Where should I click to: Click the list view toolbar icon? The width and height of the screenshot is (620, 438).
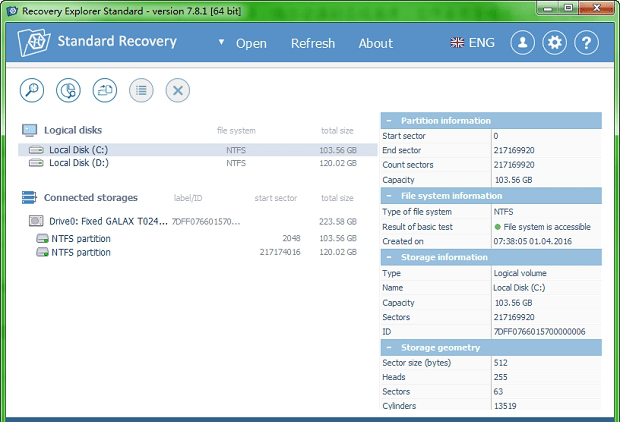coord(141,91)
